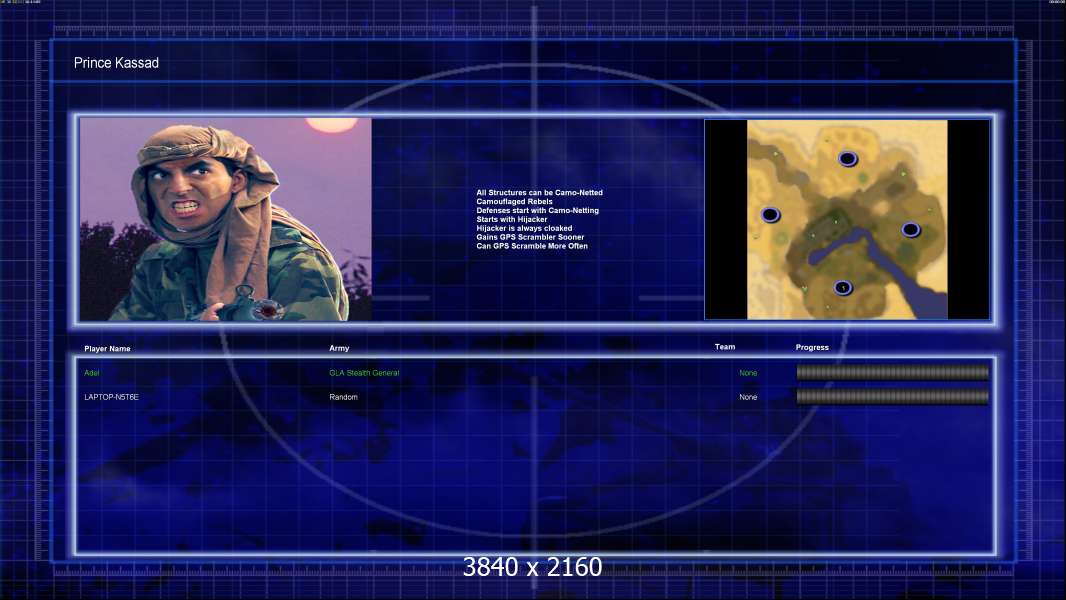Screen dimensions: 1066x600
Task: Click the Random army label
Action: (343, 397)
